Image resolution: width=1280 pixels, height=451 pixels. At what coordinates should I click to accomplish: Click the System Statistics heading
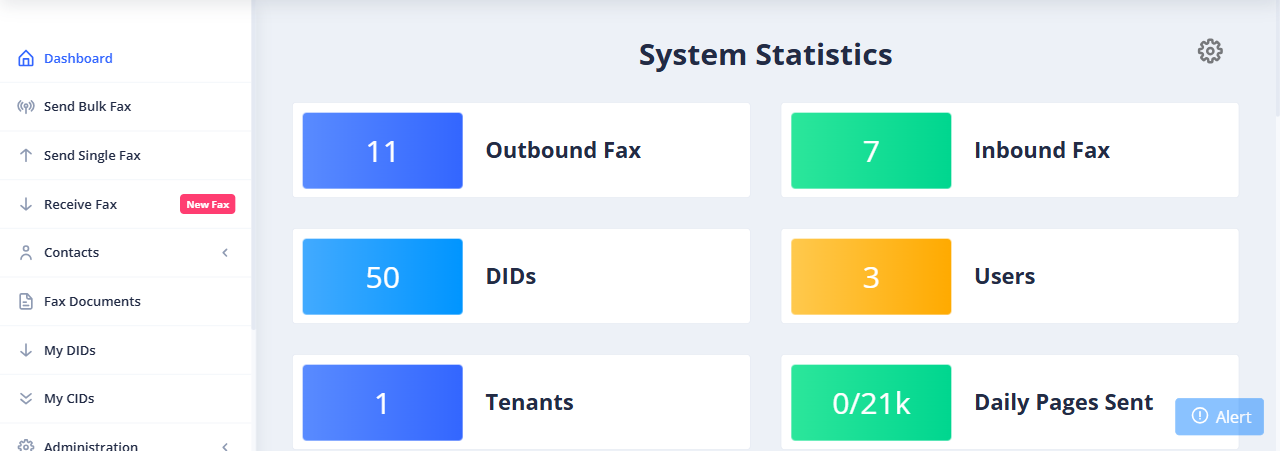766,54
